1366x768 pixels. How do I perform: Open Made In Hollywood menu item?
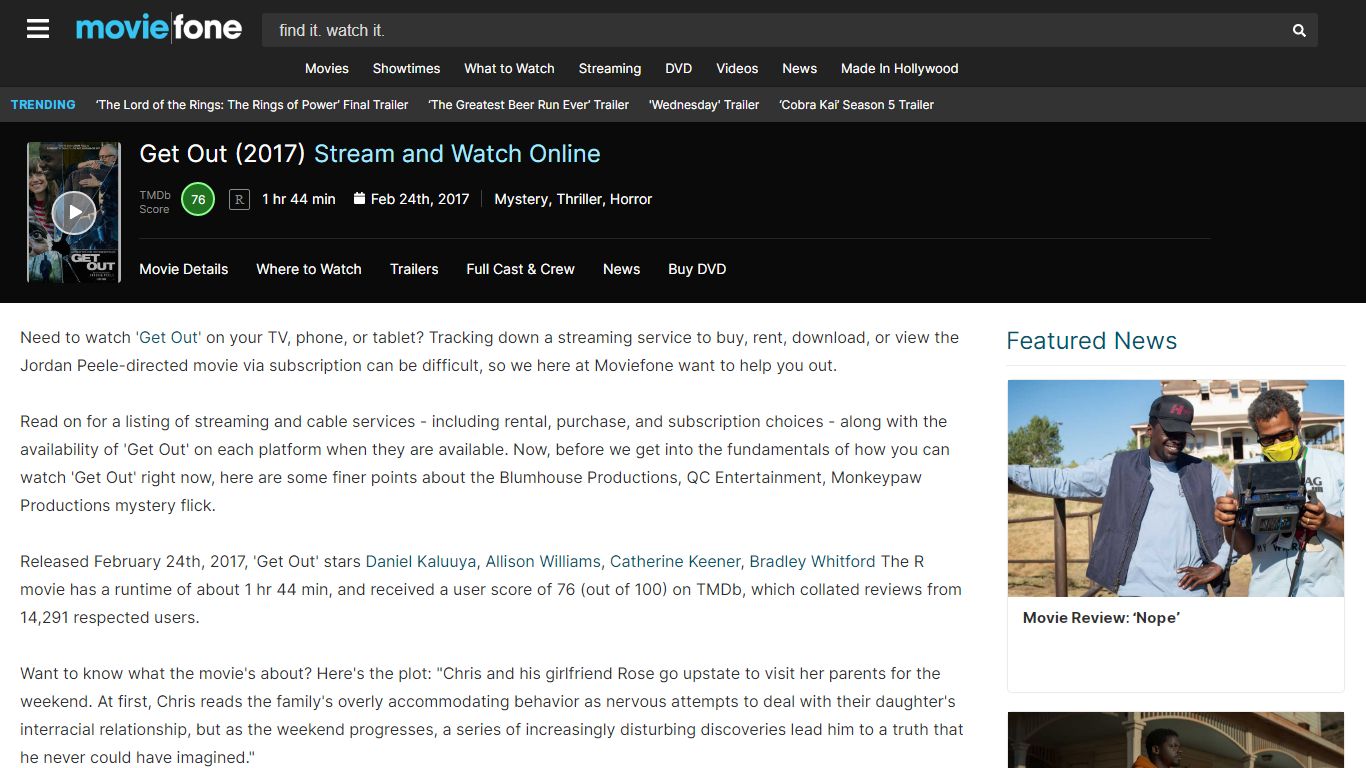click(900, 68)
